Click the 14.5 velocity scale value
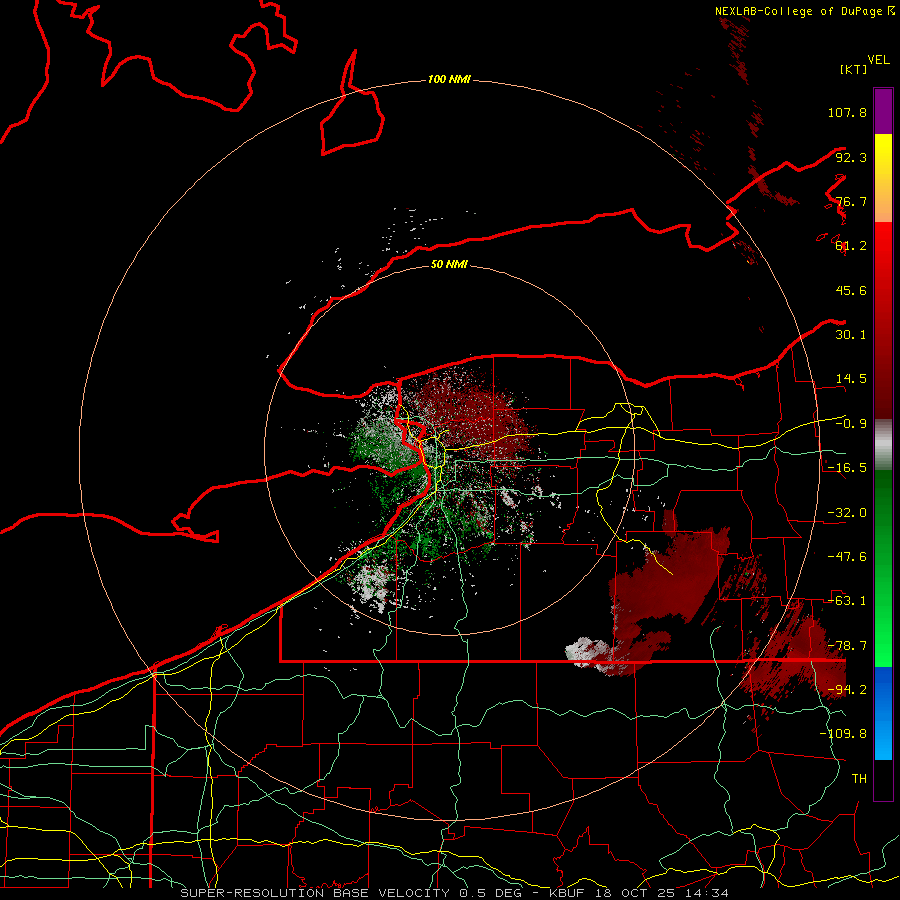Screen dimensions: 900x900 (x=851, y=379)
